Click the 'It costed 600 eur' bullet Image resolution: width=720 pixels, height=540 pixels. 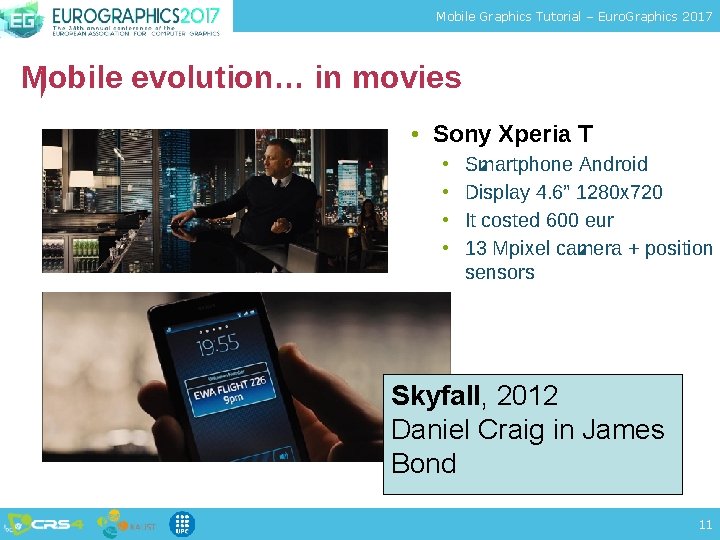540,220
